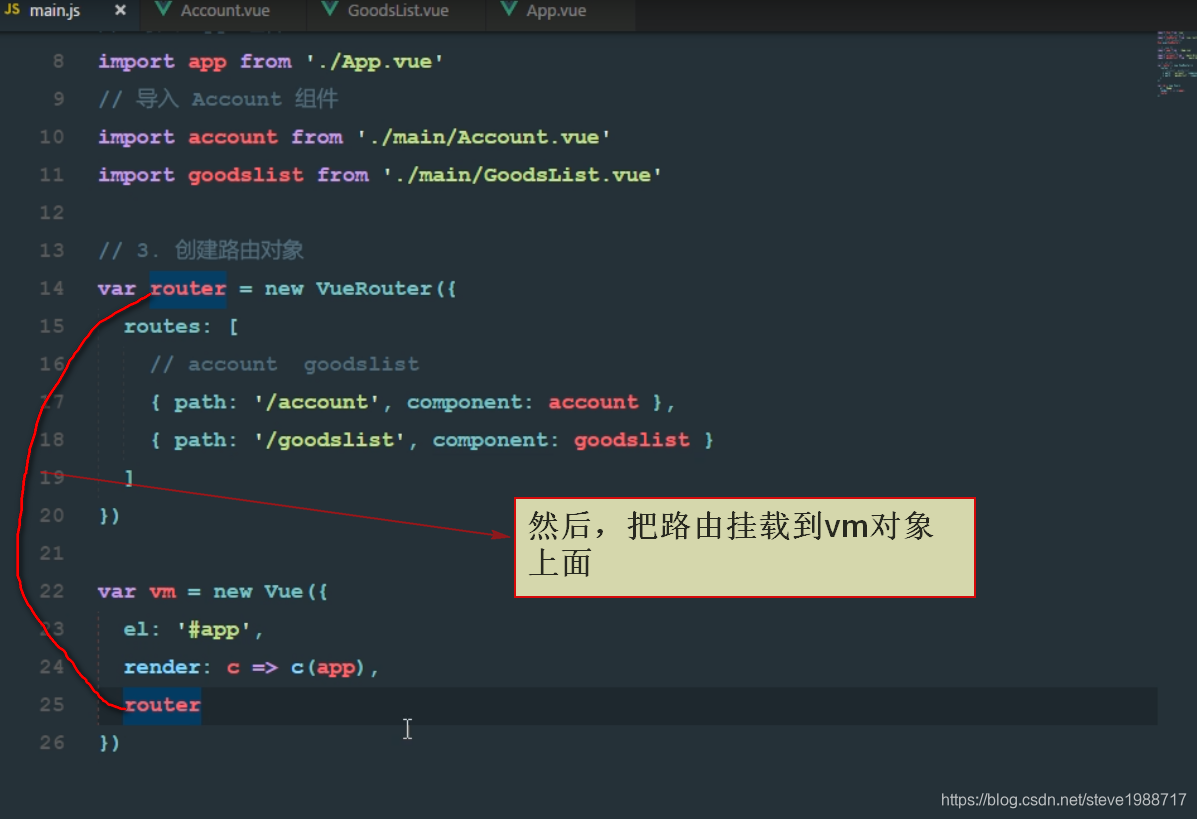Close the main.js tab

pyautogui.click(x=120, y=11)
